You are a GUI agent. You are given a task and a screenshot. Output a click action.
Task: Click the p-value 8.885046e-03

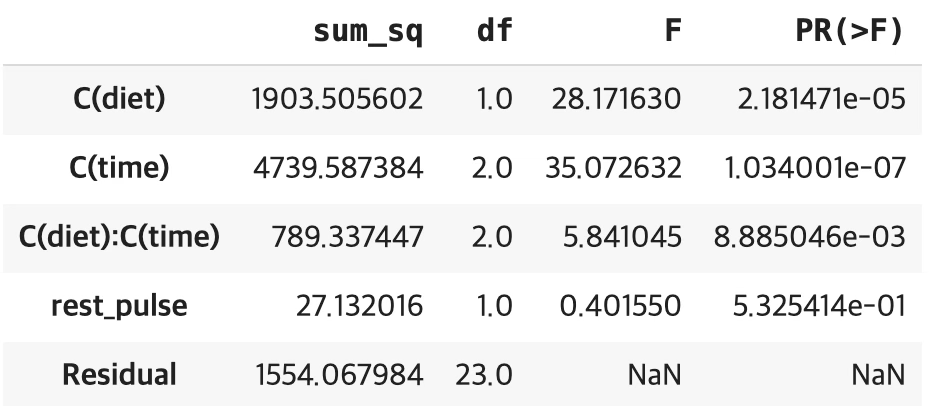point(808,238)
